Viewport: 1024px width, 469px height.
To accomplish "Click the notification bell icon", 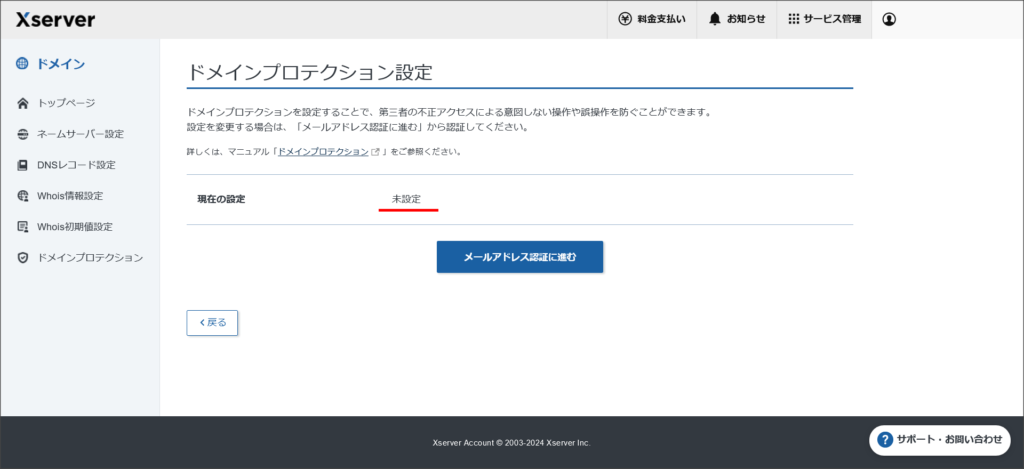I will (715, 20).
